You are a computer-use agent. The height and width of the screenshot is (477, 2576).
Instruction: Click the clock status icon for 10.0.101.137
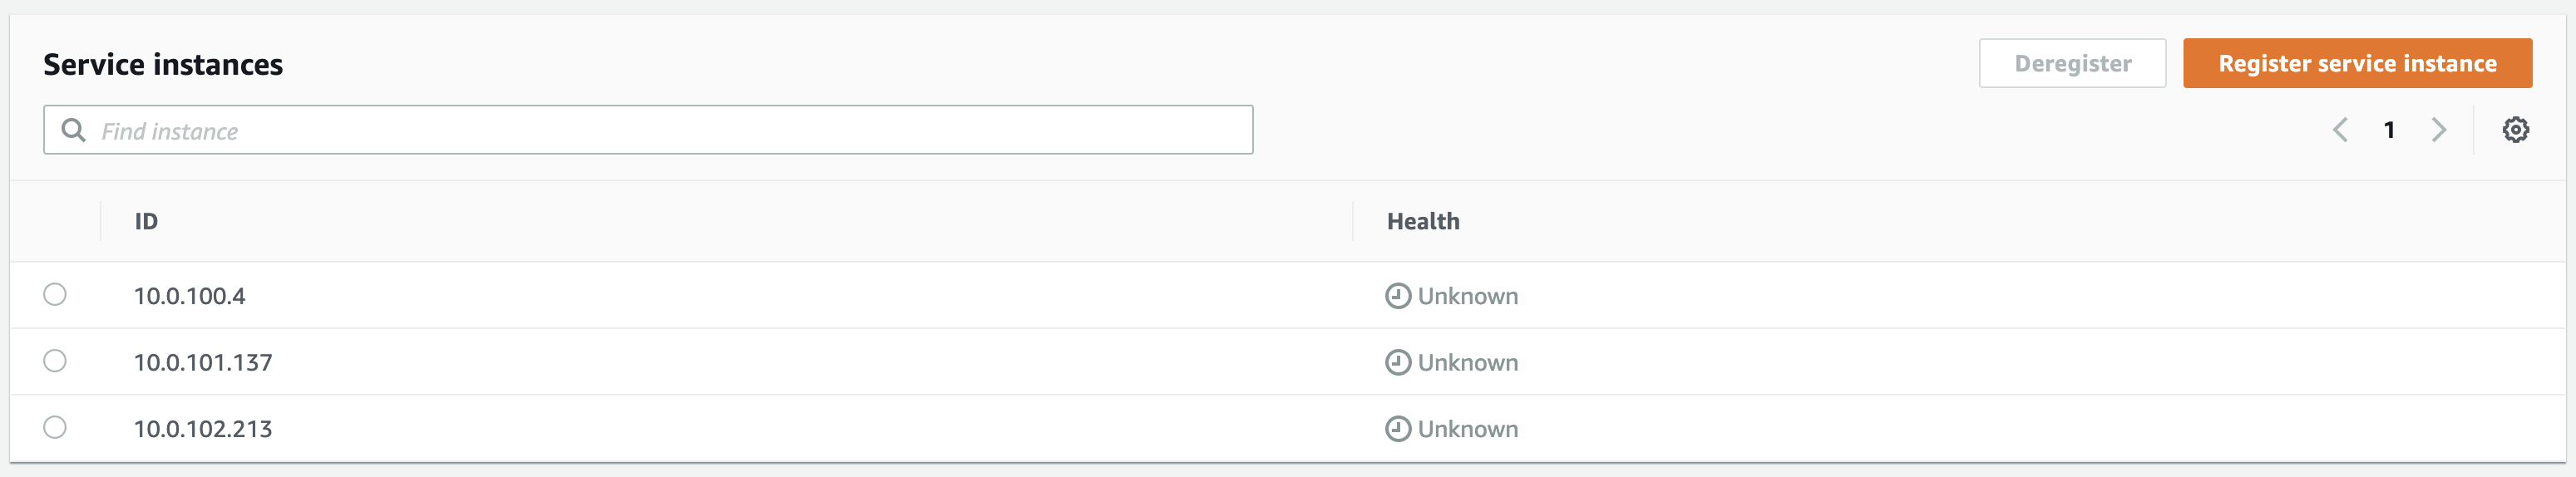[1397, 362]
